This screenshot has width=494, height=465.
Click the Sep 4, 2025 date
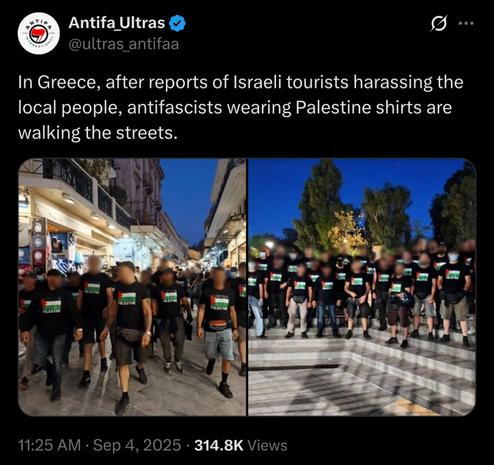coord(137,445)
